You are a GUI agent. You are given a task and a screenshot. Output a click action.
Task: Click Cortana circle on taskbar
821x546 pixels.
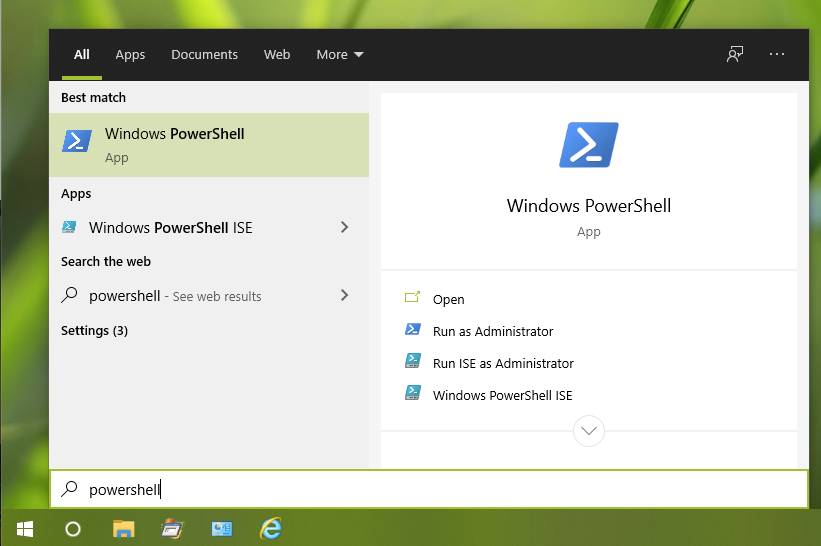pyautogui.click(x=73, y=529)
